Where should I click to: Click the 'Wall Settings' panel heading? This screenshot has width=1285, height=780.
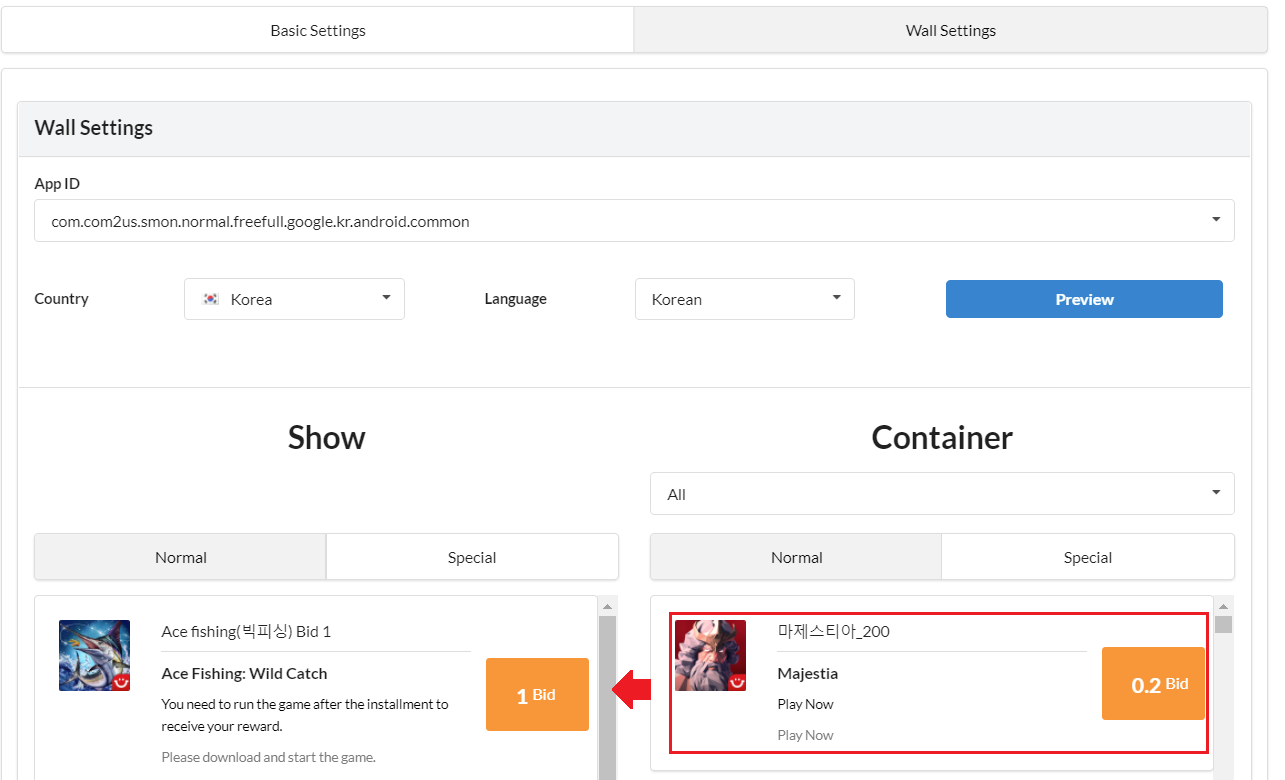pos(94,128)
